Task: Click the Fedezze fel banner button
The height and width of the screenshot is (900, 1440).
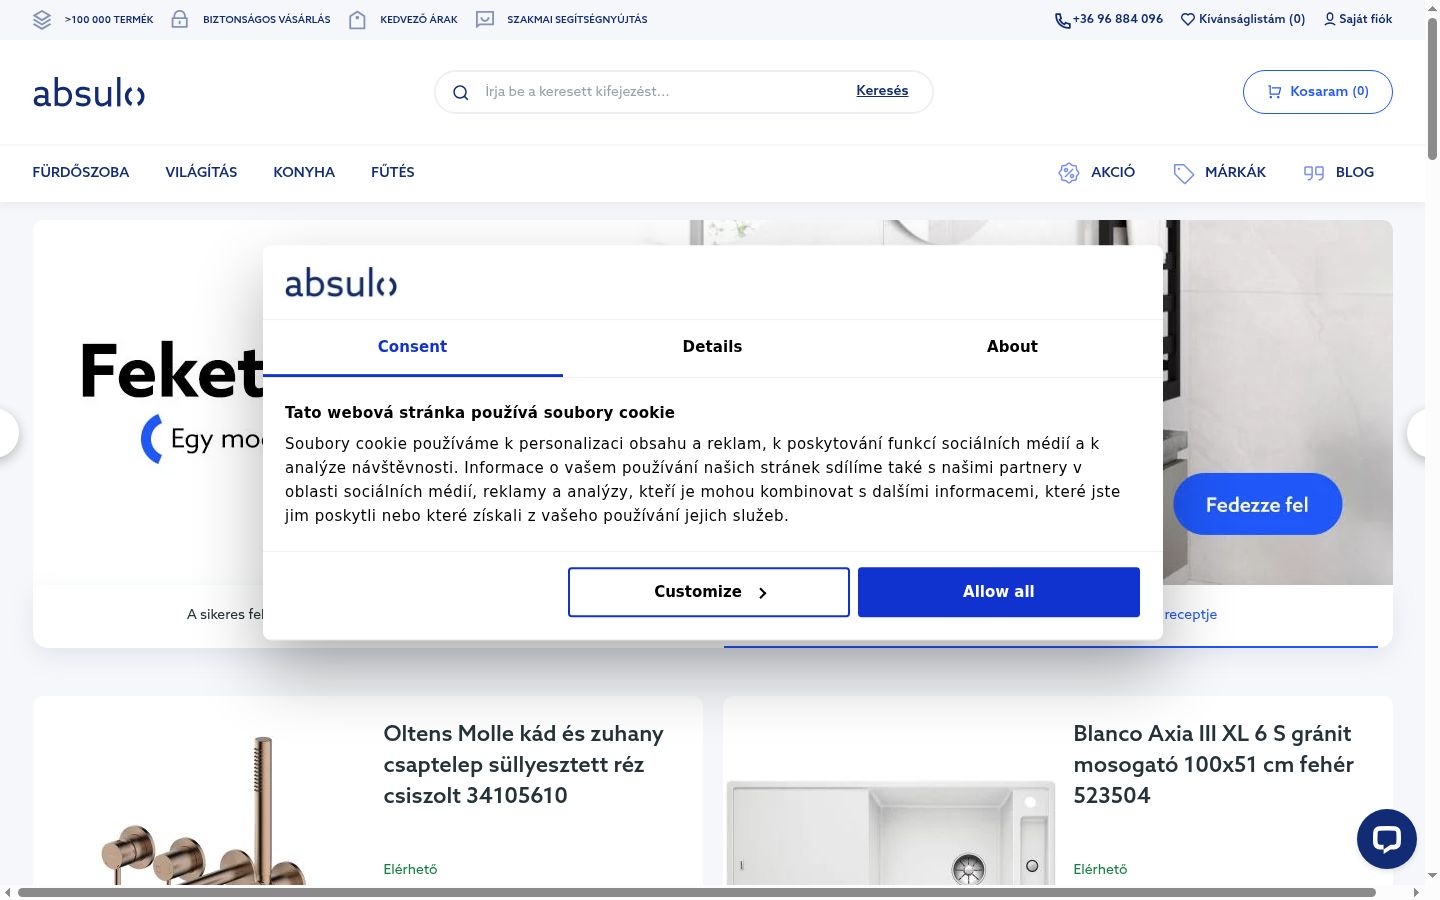Action: click(1257, 505)
